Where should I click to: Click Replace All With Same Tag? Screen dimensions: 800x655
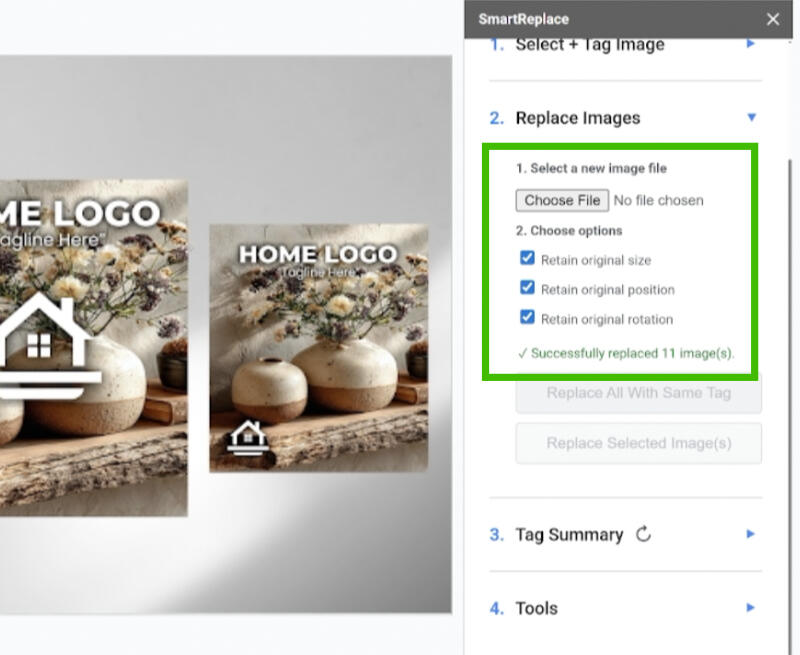pyautogui.click(x=638, y=393)
